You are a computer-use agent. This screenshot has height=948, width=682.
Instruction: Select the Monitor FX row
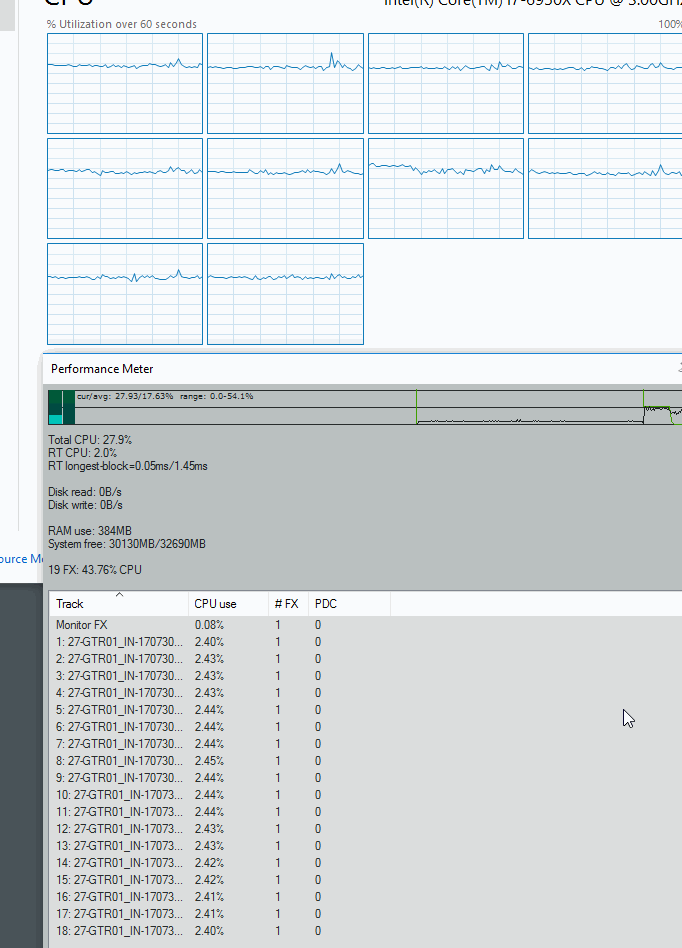pos(365,625)
